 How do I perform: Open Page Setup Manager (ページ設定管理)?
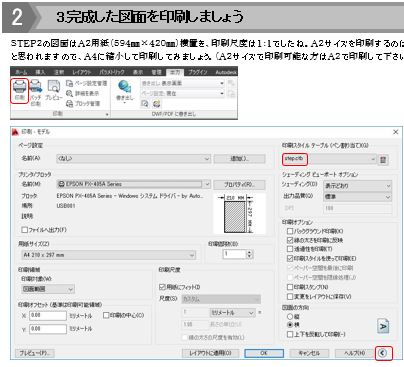click(86, 83)
